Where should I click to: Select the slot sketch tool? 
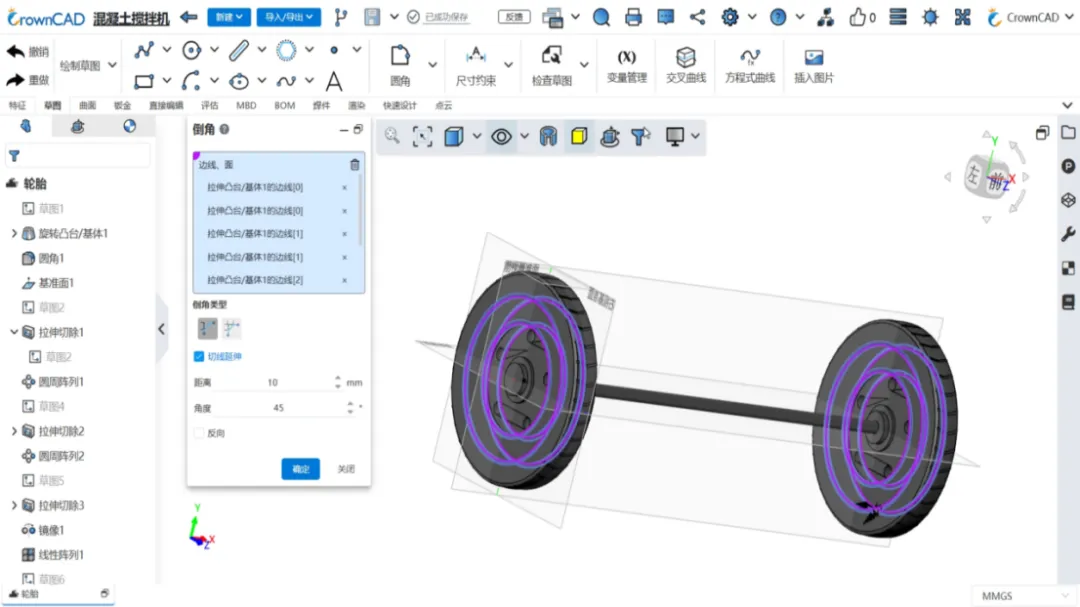(238, 50)
